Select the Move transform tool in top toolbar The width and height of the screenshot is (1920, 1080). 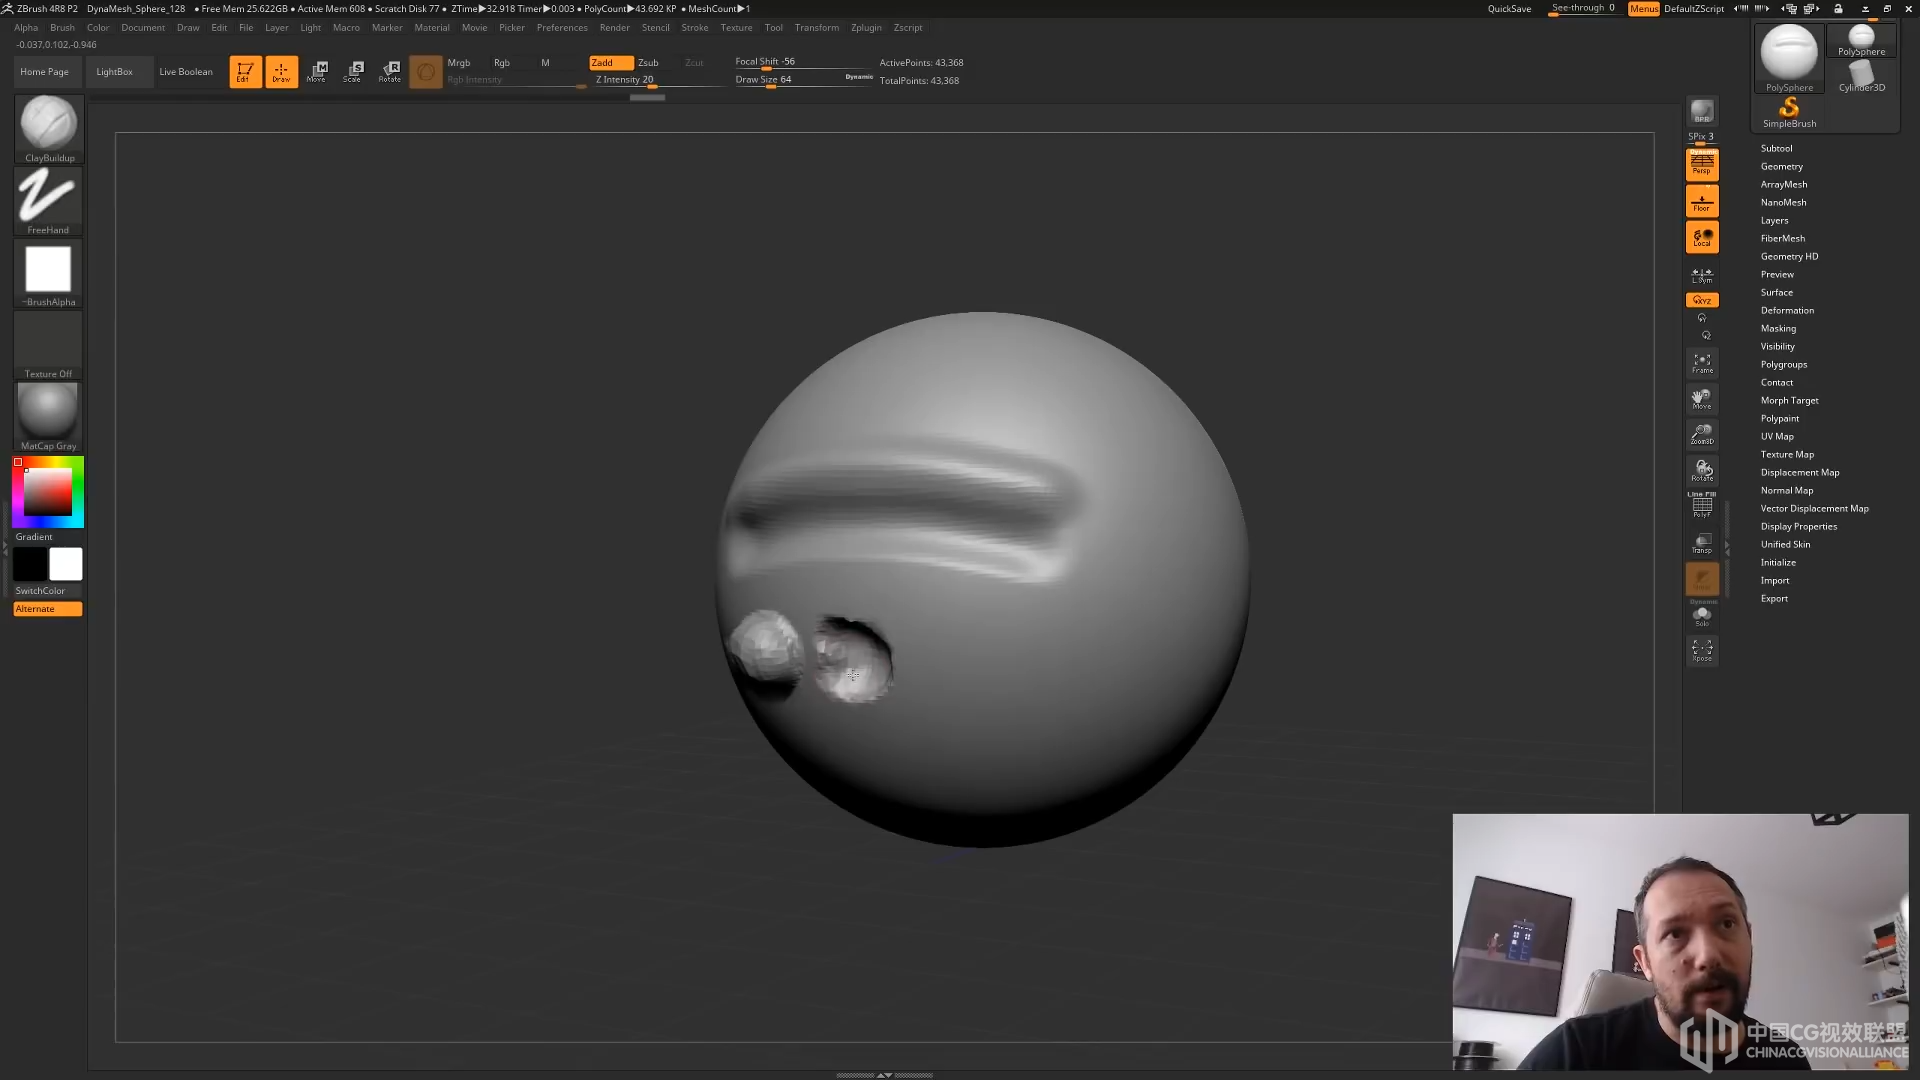[318, 71]
